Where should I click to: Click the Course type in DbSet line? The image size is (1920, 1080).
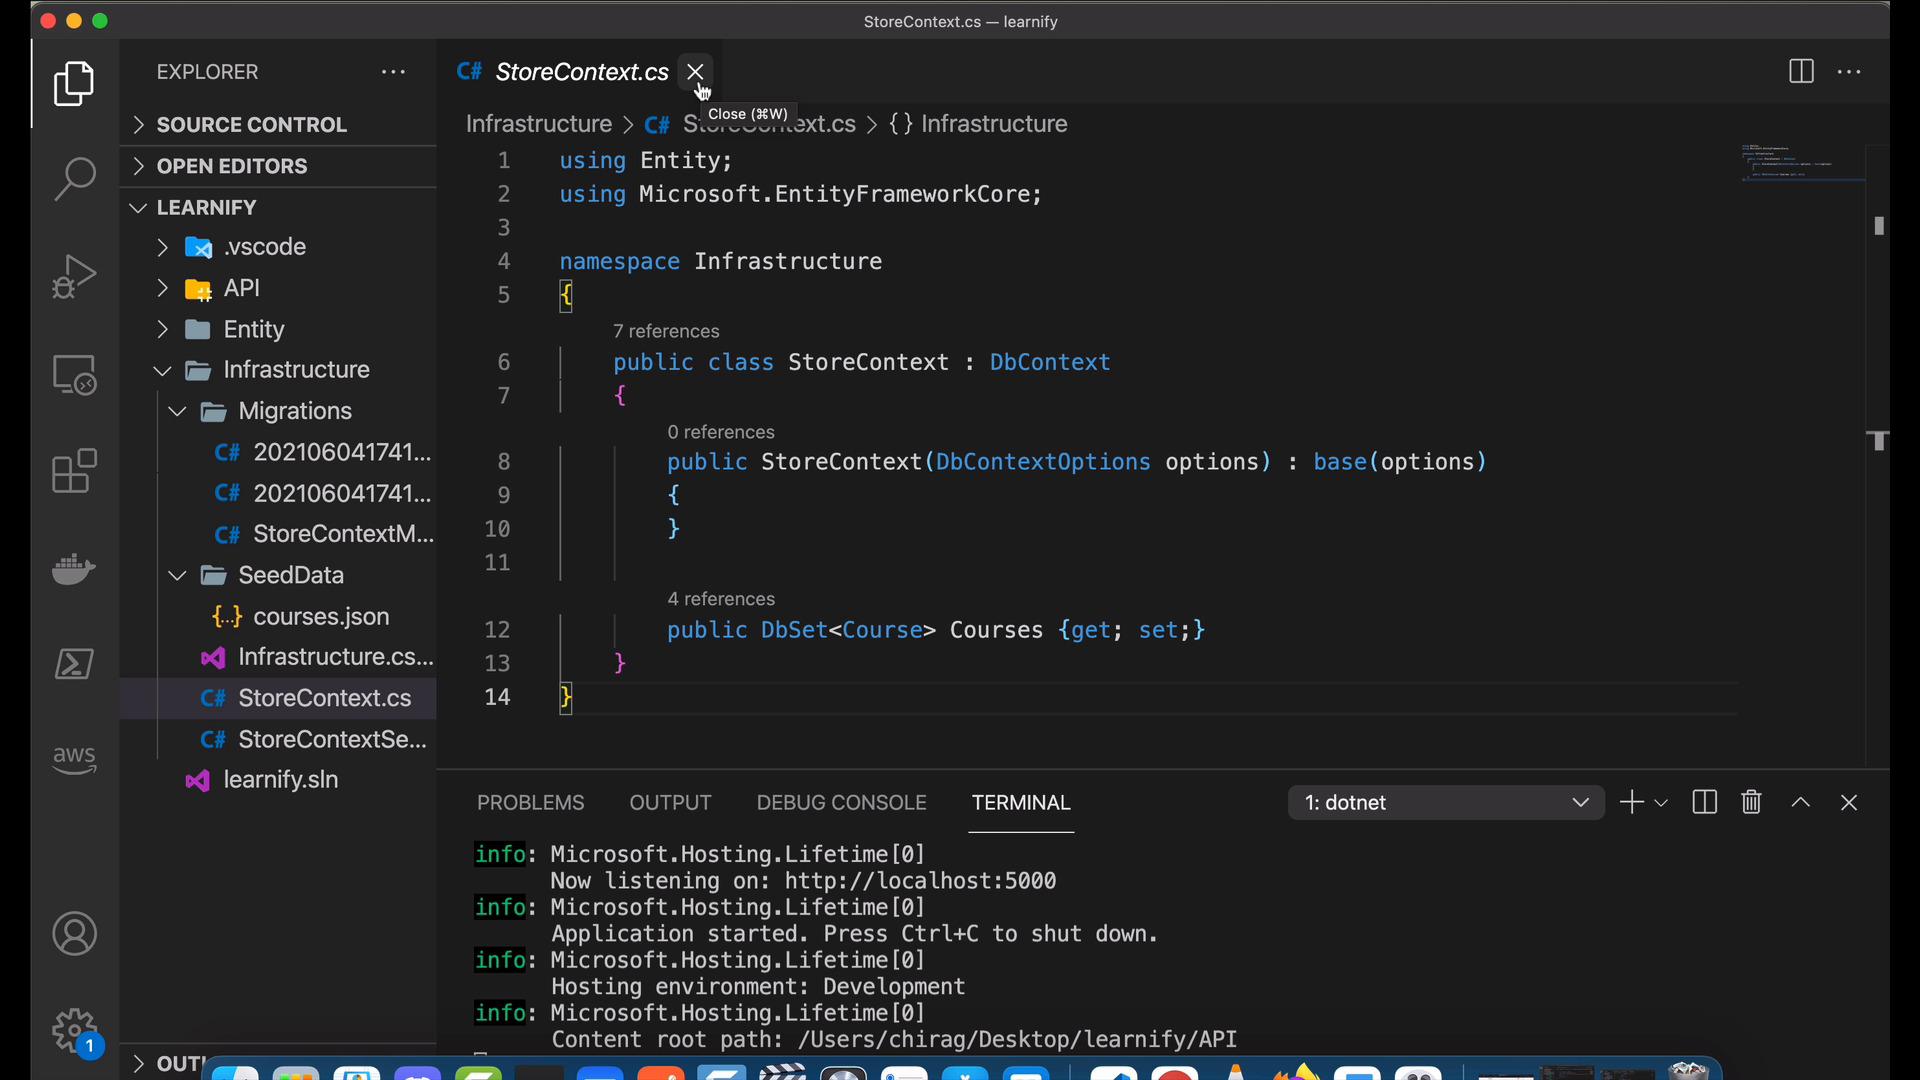coord(882,630)
